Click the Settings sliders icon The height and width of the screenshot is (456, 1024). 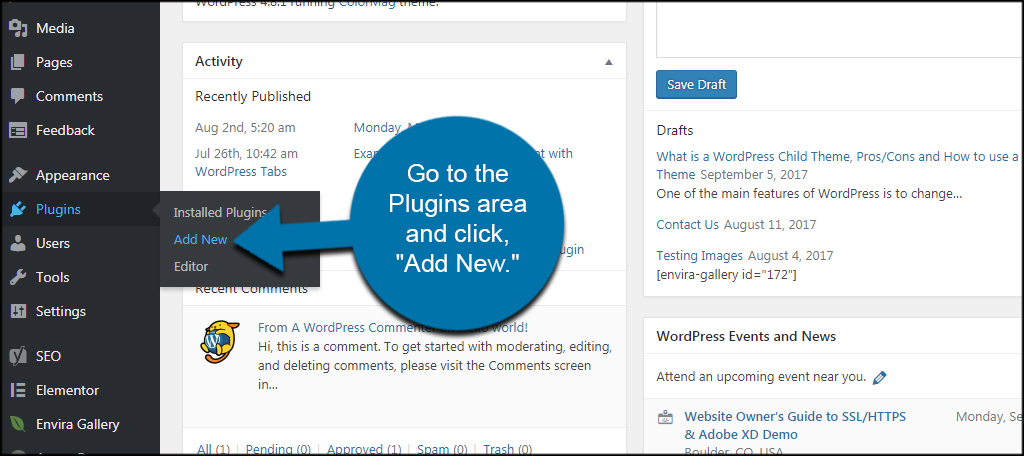[18, 312]
